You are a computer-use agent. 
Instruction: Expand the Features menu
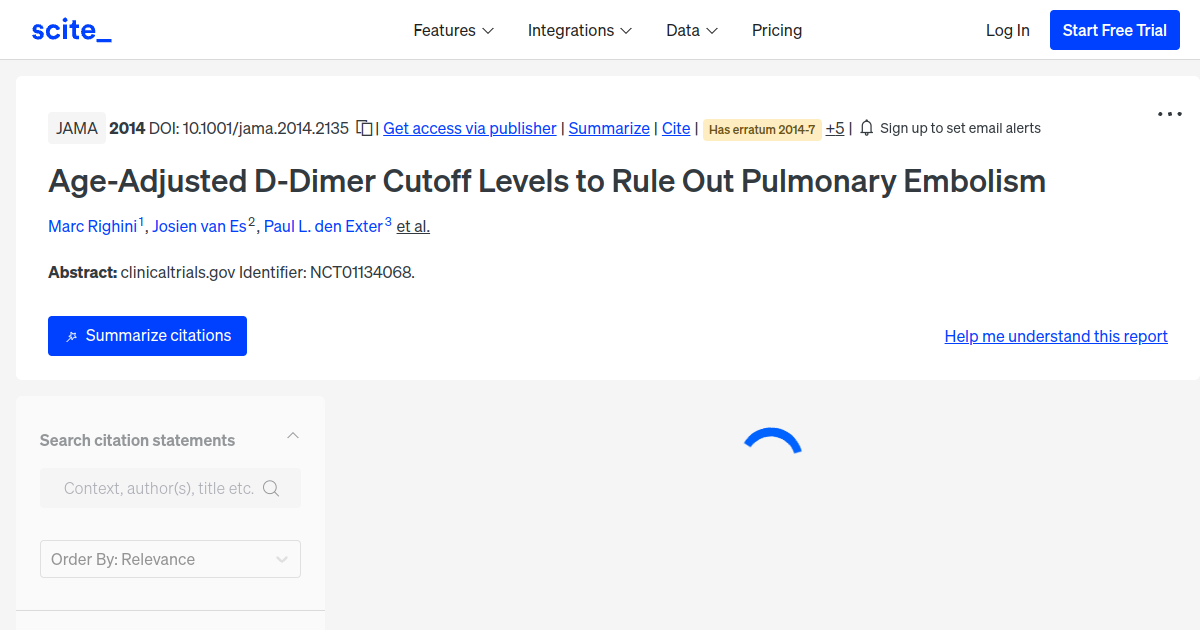click(x=454, y=30)
